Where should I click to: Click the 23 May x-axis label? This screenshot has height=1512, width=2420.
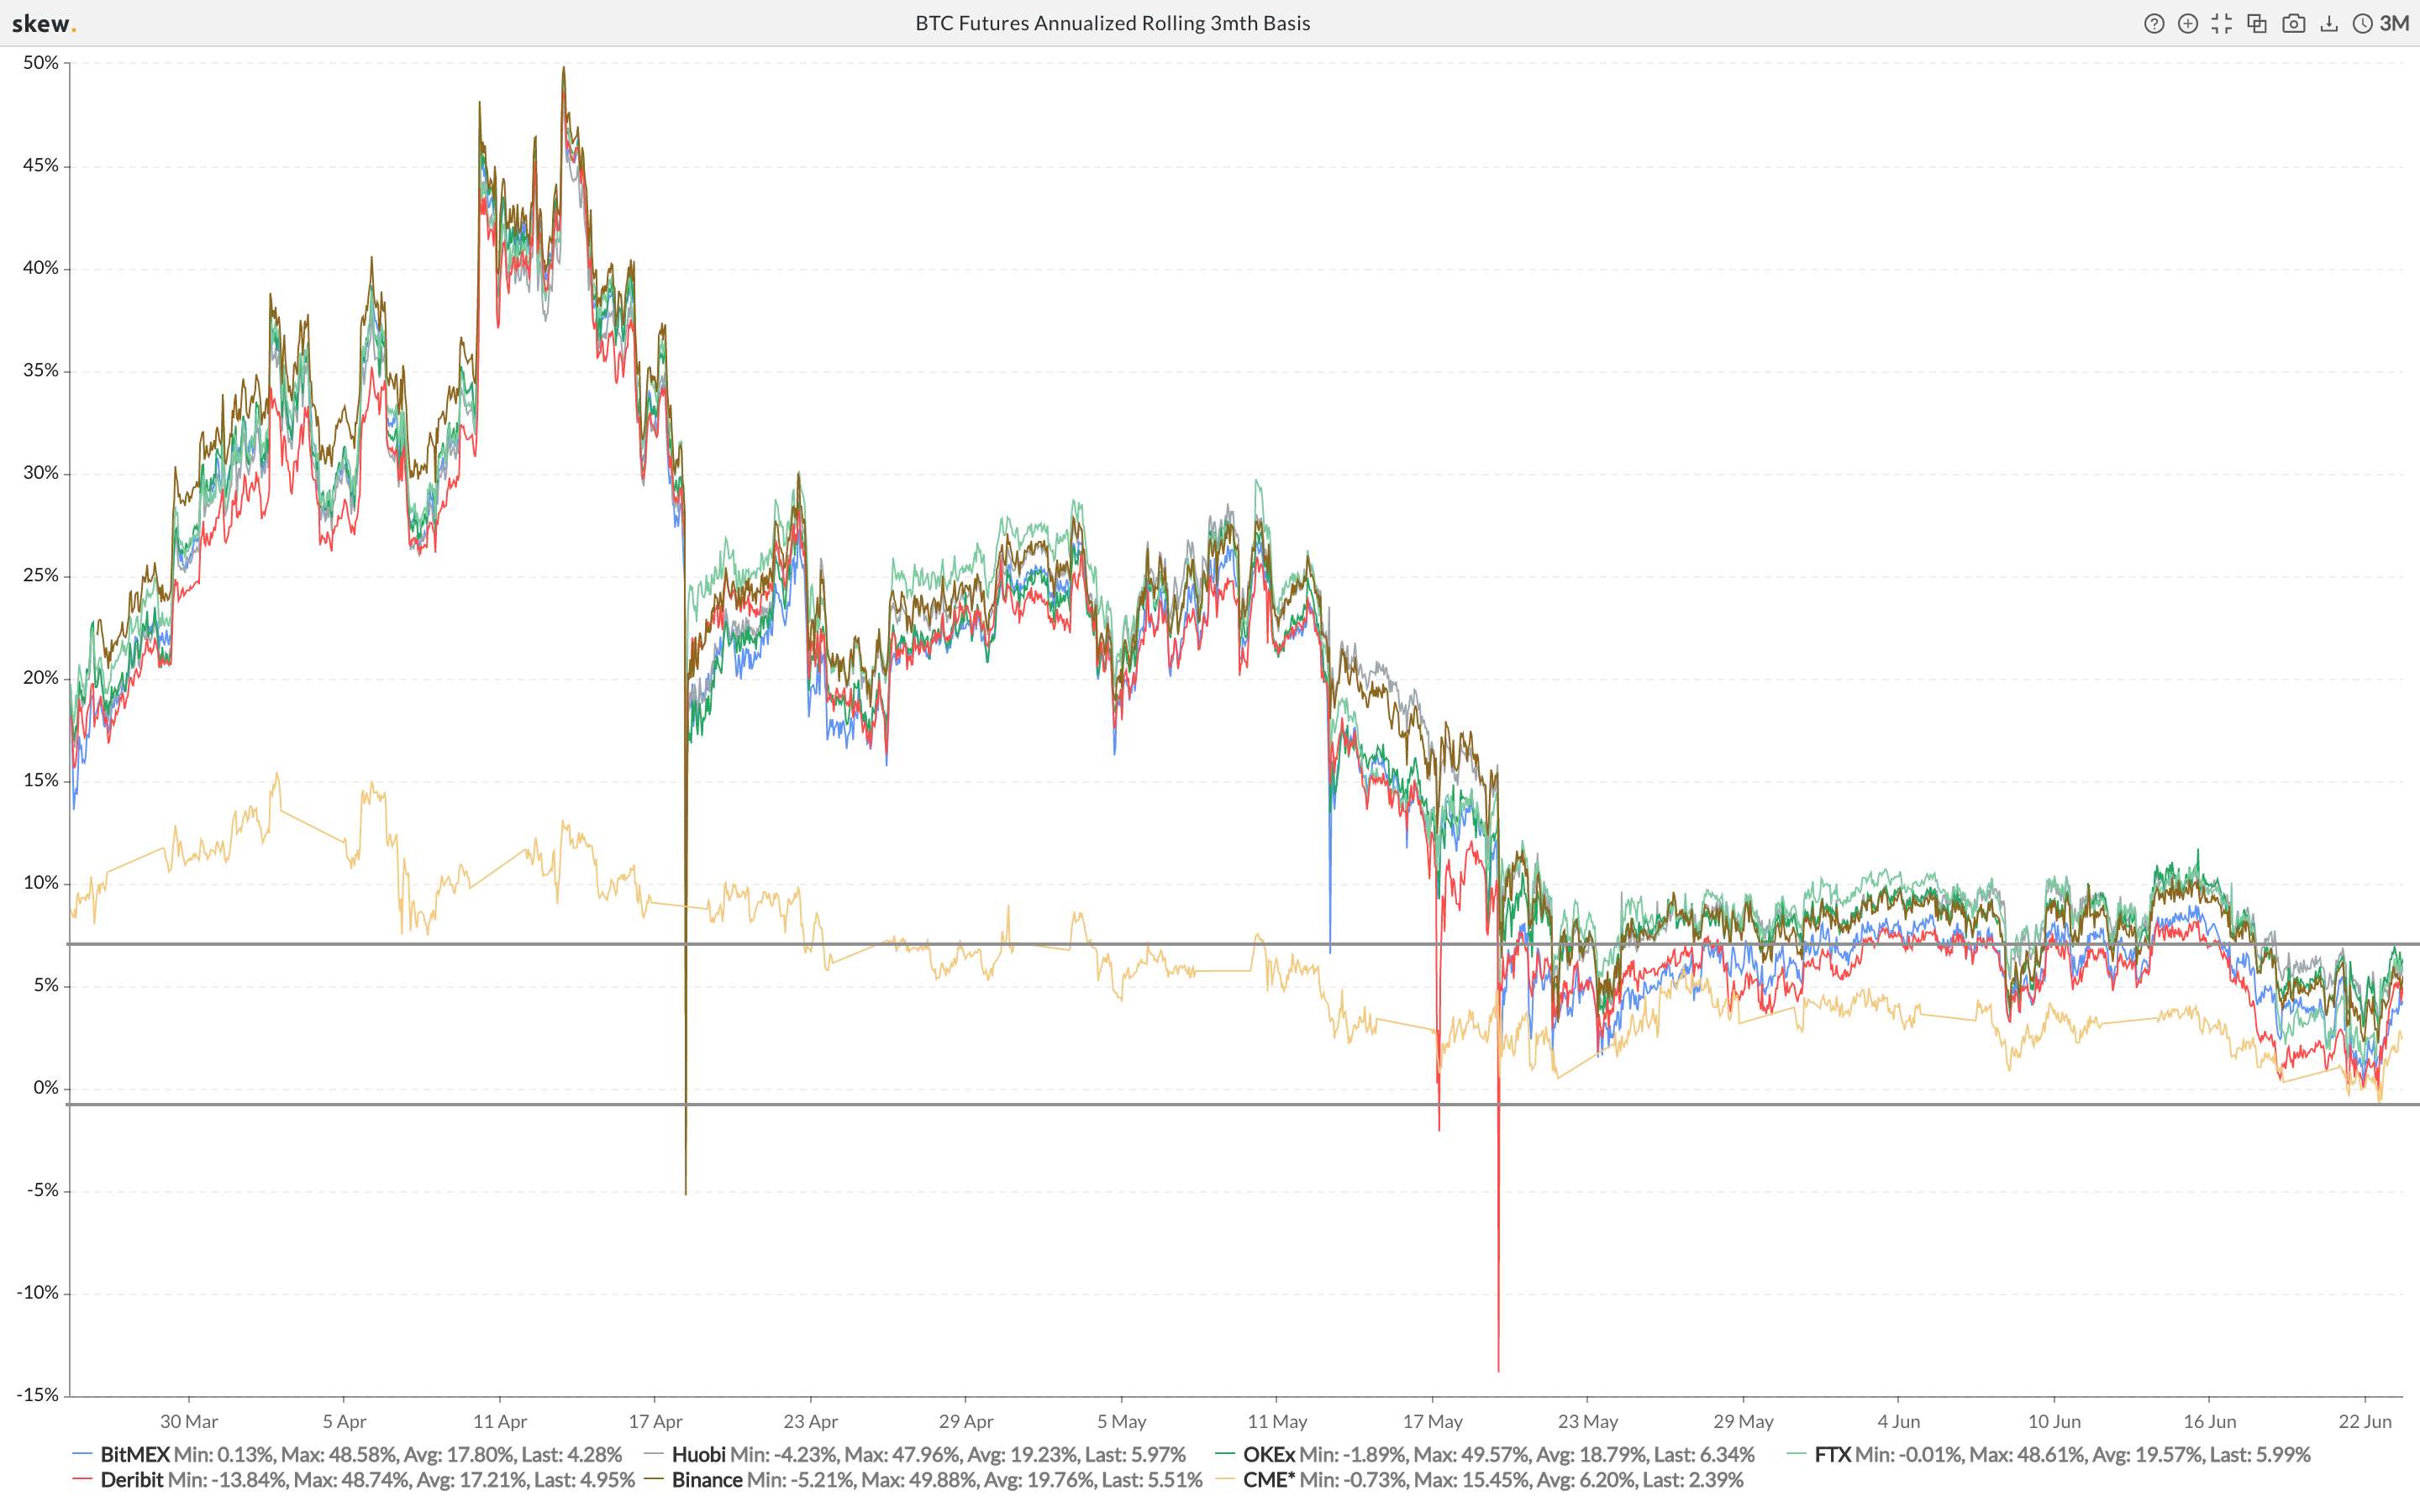click(x=1588, y=1421)
